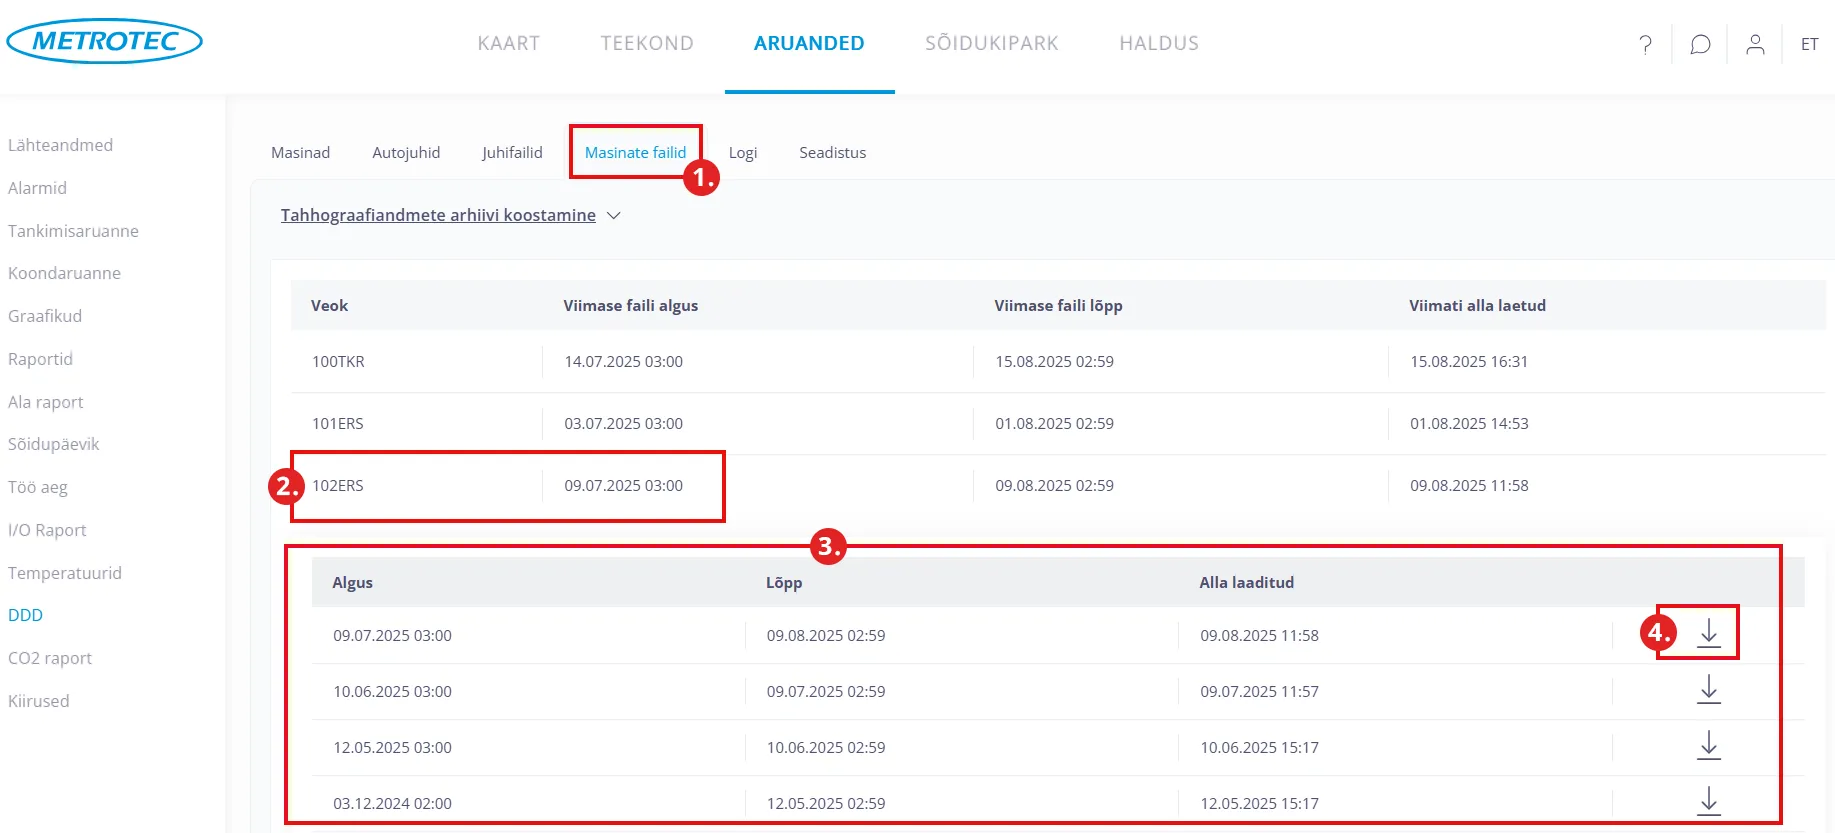1835x833 pixels.
Task: Open SÕIDUKIPARK in top navigation
Action: click(x=991, y=43)
